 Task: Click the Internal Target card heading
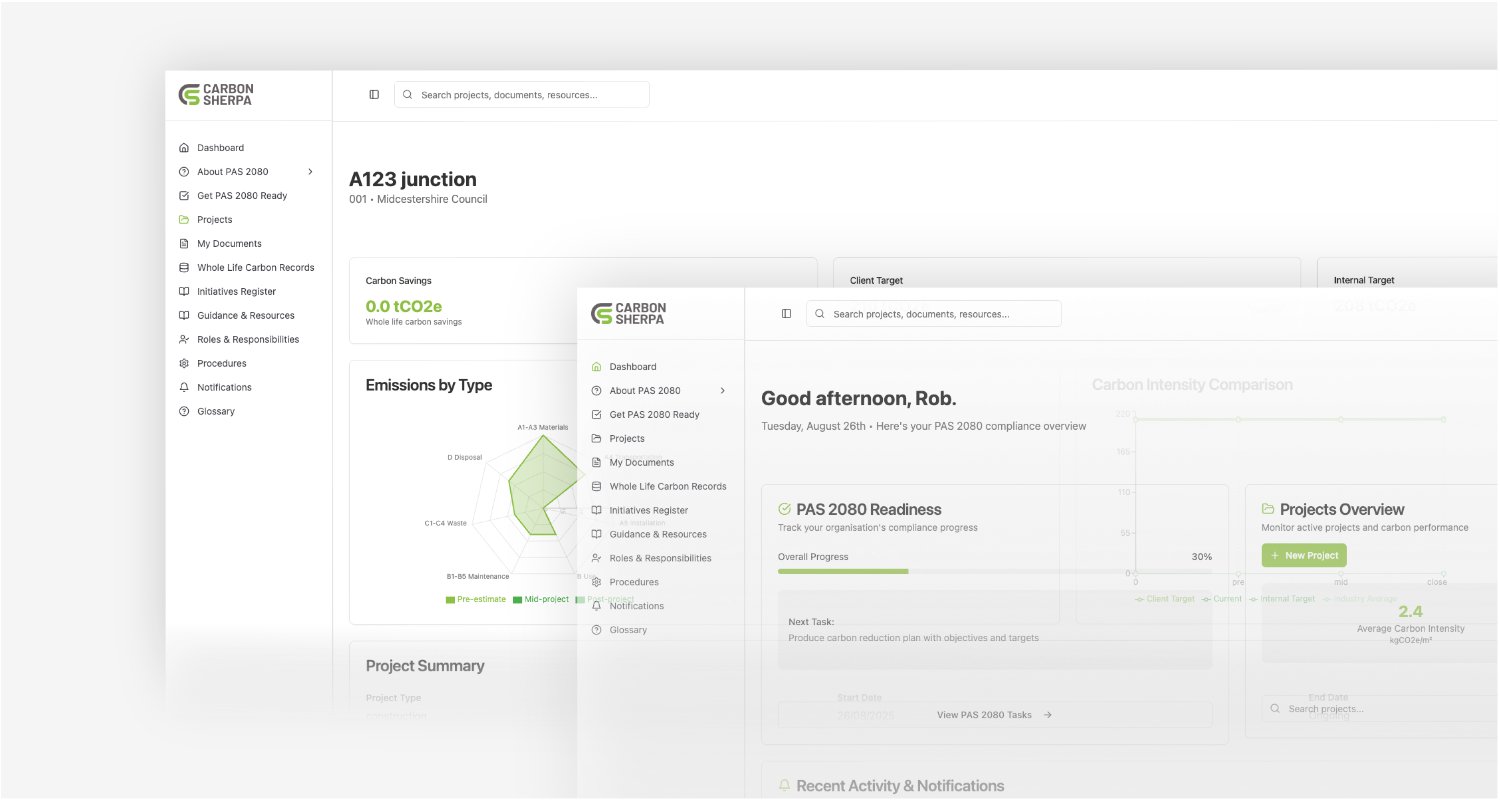click(1364, 281)
